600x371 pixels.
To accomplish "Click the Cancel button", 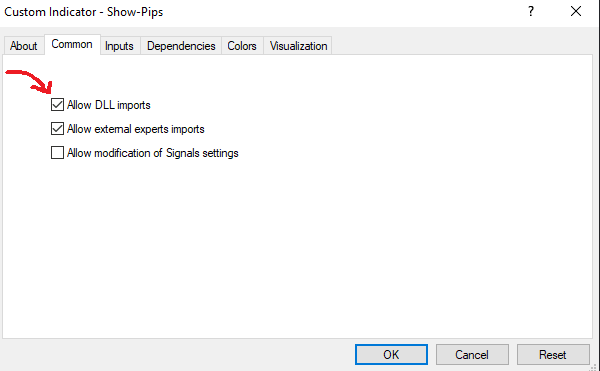I will [472, 355].
